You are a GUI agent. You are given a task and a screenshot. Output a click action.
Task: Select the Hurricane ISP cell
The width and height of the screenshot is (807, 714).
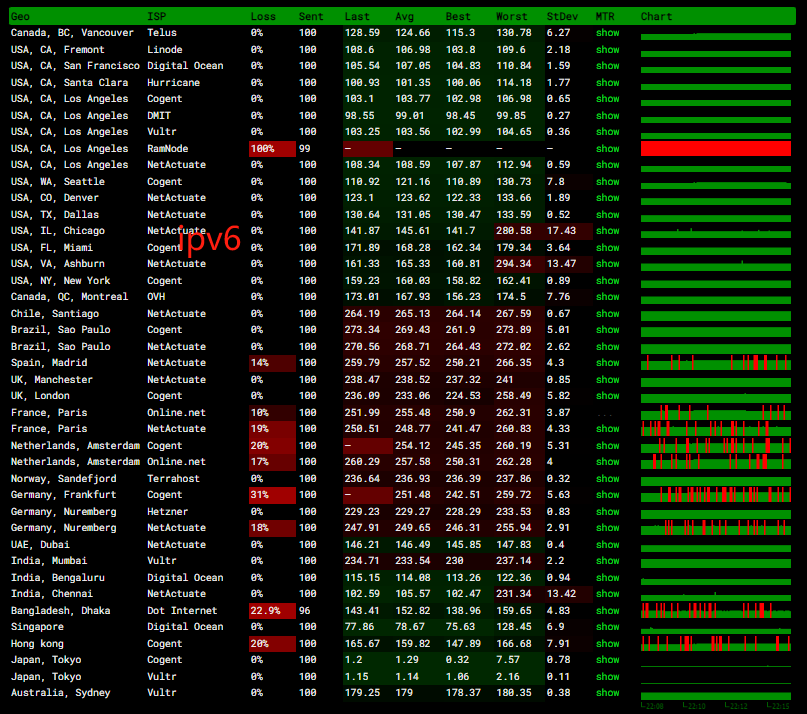coord(173,83)
